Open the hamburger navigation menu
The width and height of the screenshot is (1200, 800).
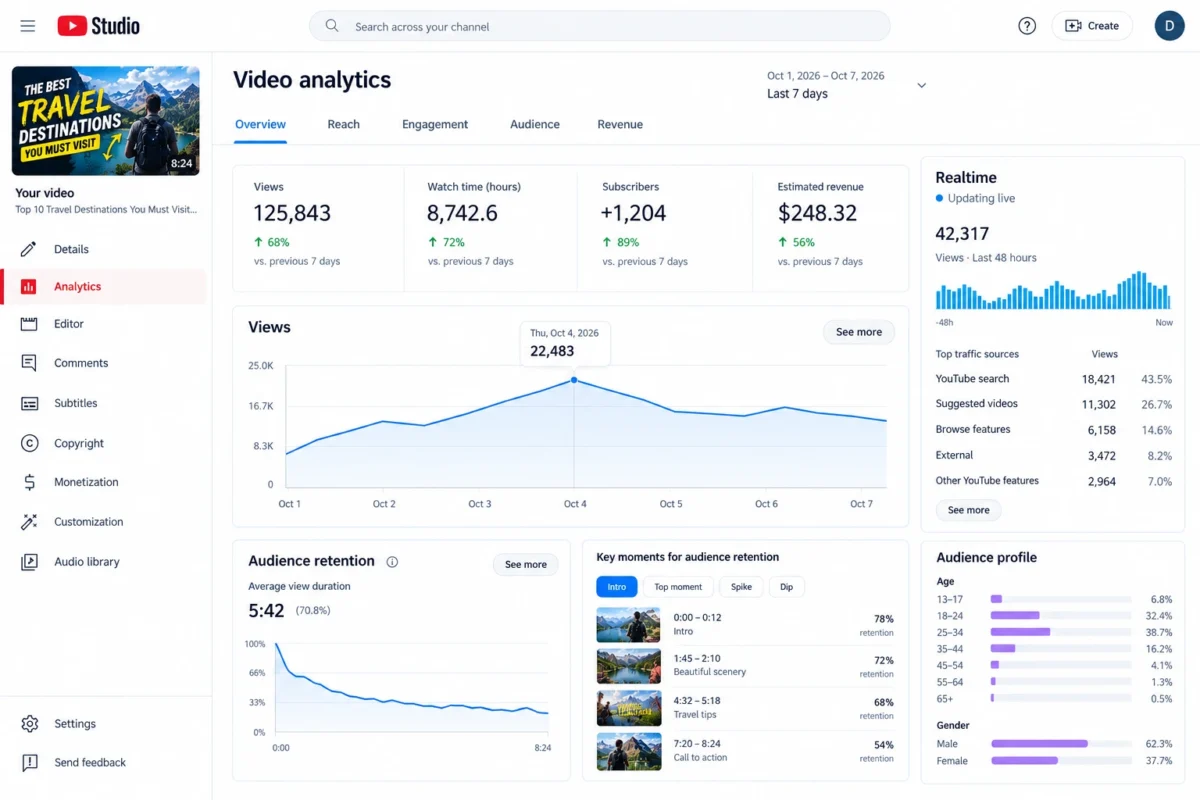click(28, 26)
